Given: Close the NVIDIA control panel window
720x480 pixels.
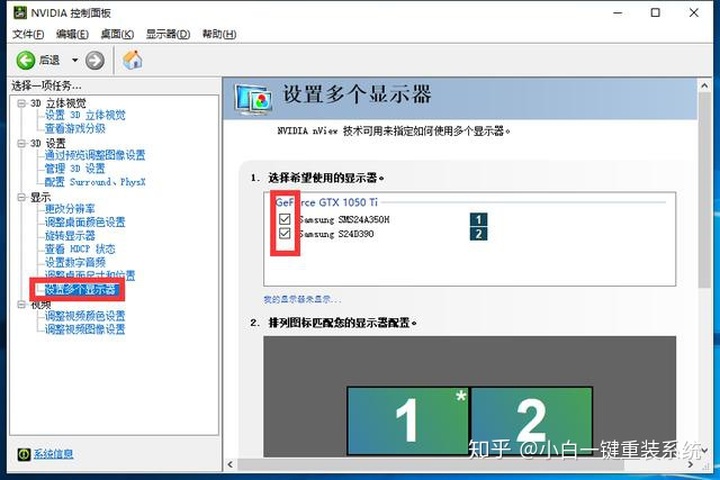Looking at the screenshot, I should (x=694, y=13).
